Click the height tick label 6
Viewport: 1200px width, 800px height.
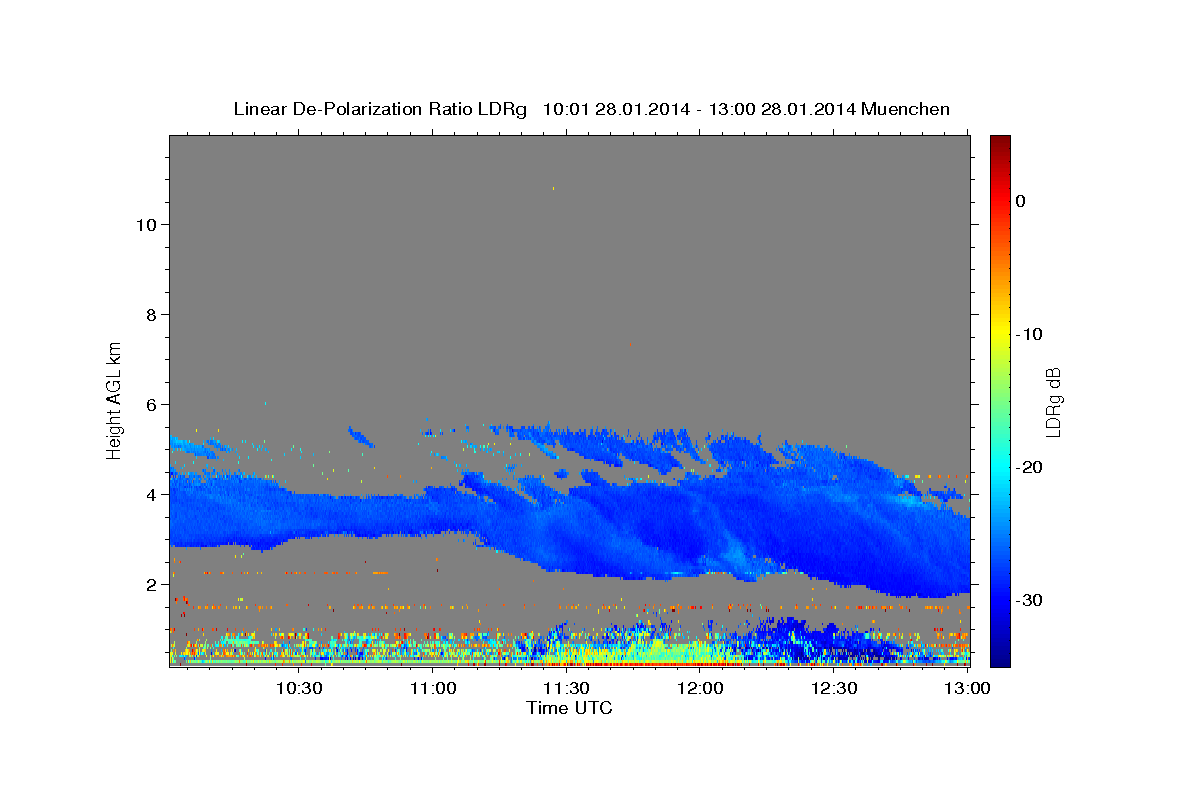[151, 404]
